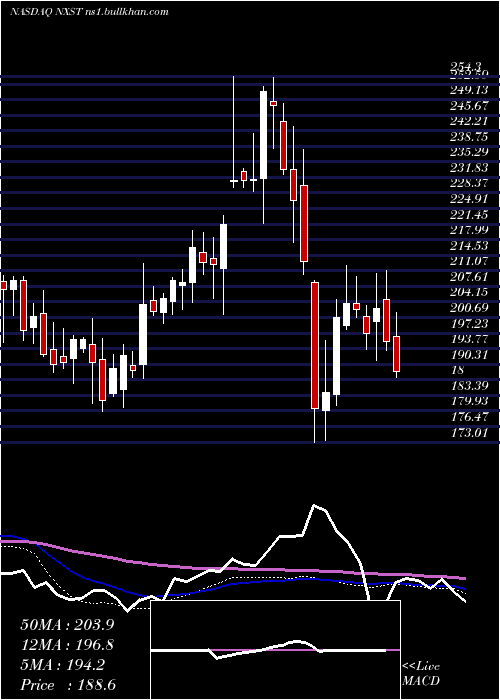Click the 12MA : 196.8 readout
Screen dimensions: 500x700
[67, 645]
